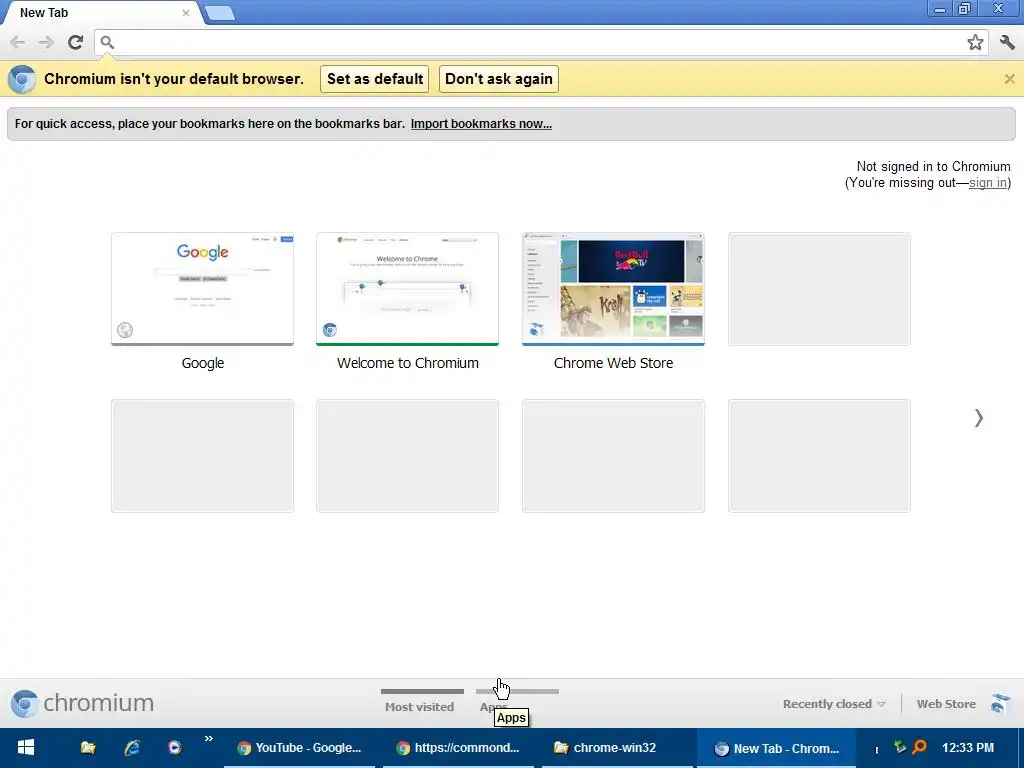Click in the address bar field

pyautogui.click(x=539, y=42)
